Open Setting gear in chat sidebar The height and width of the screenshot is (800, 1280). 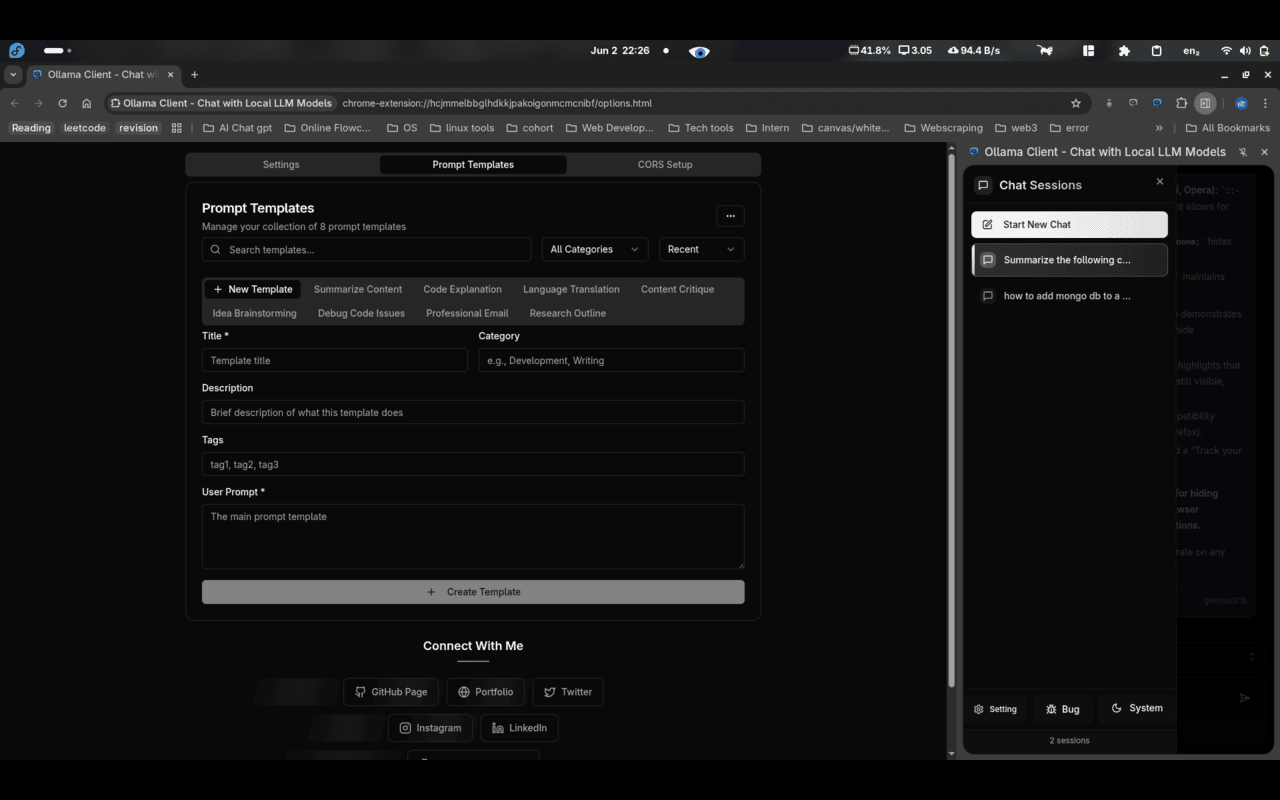[x=995, y=709]
